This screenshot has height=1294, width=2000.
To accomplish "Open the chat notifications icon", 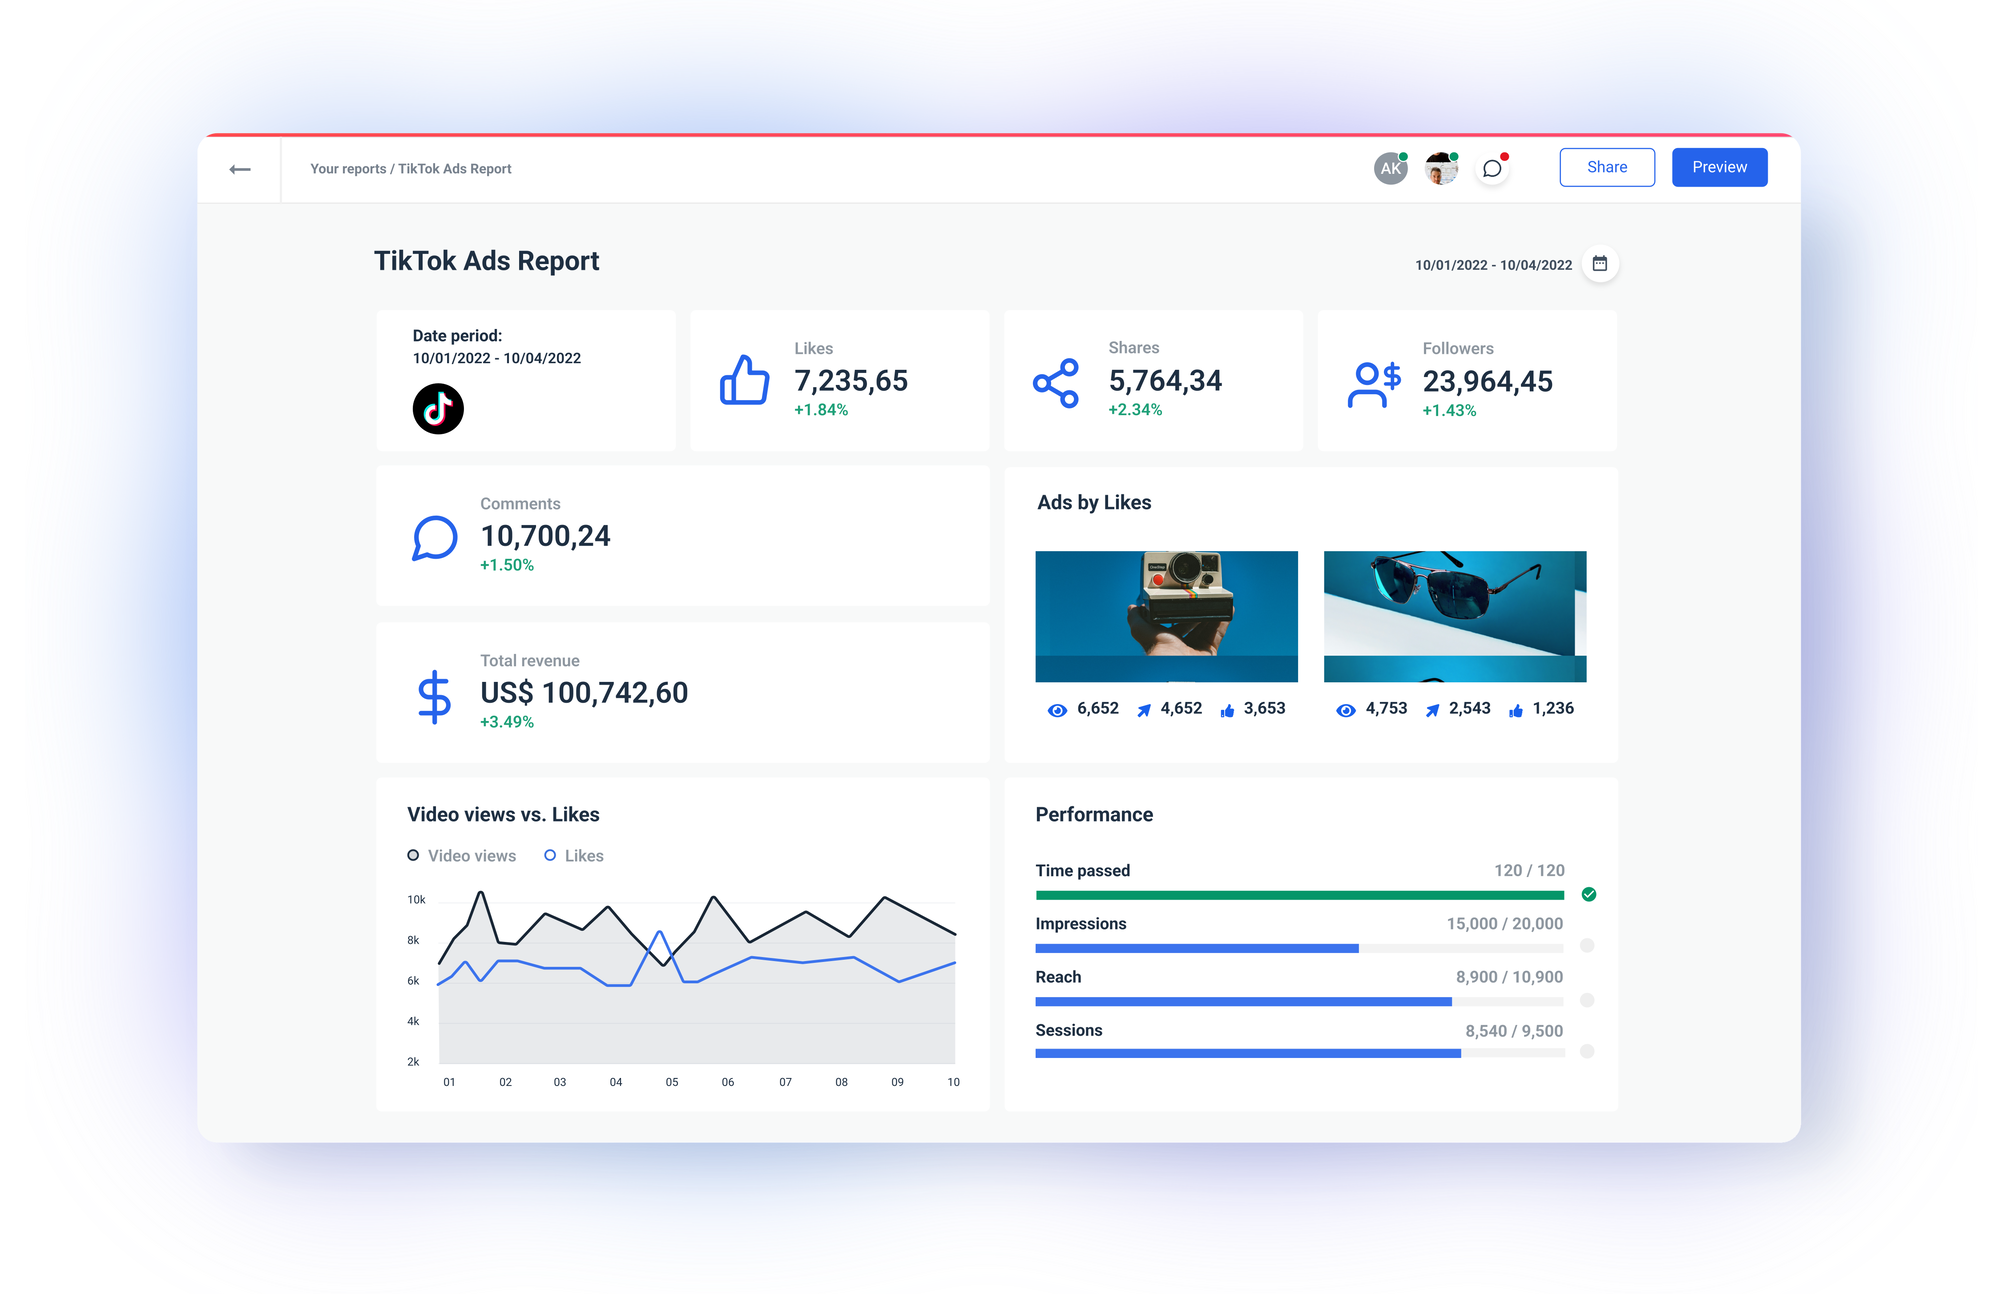I will (x=1492, y=167).
